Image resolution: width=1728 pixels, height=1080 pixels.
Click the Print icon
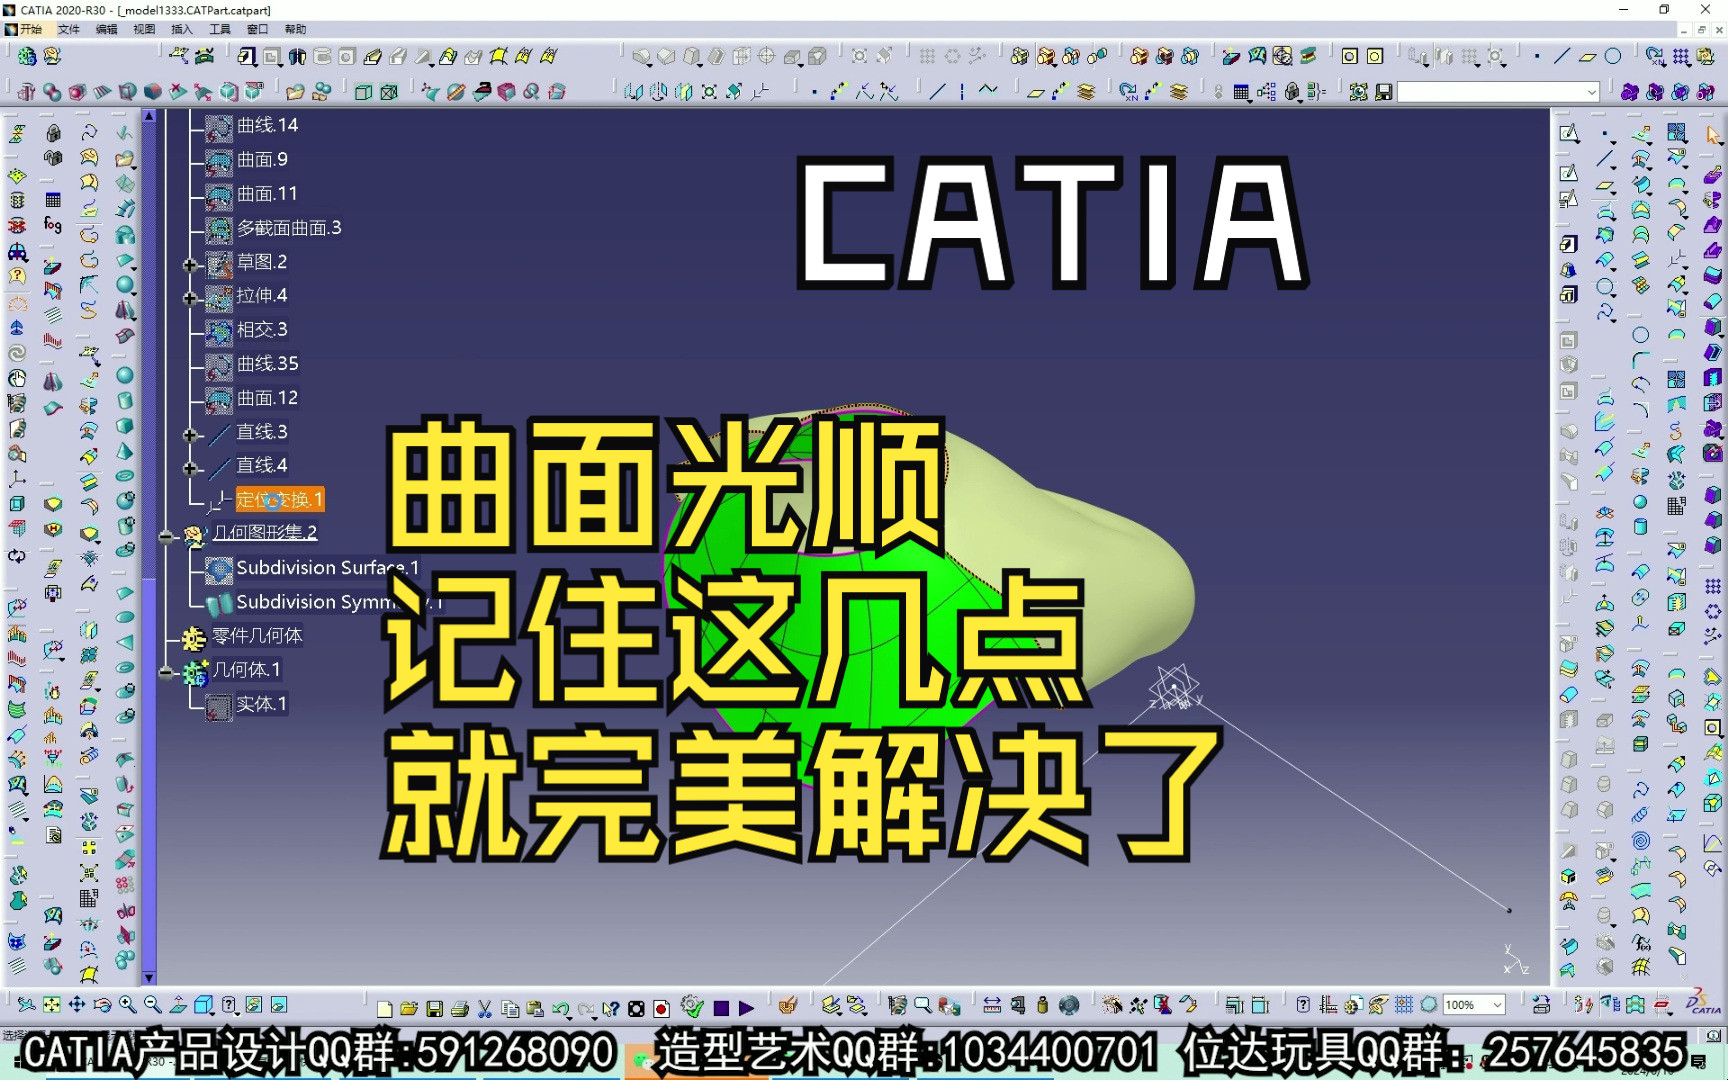459,1008
